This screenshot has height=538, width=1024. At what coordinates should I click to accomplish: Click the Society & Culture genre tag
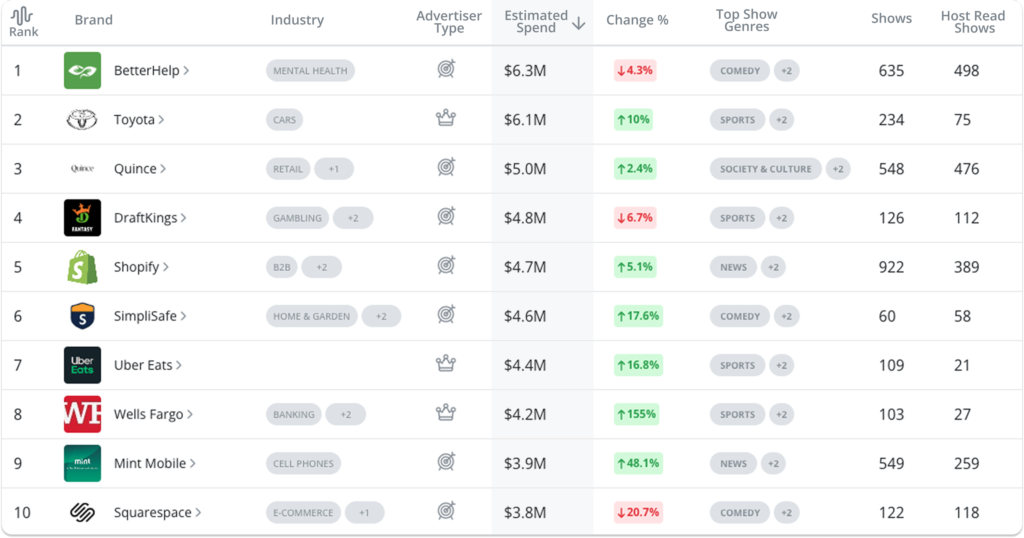765,169
